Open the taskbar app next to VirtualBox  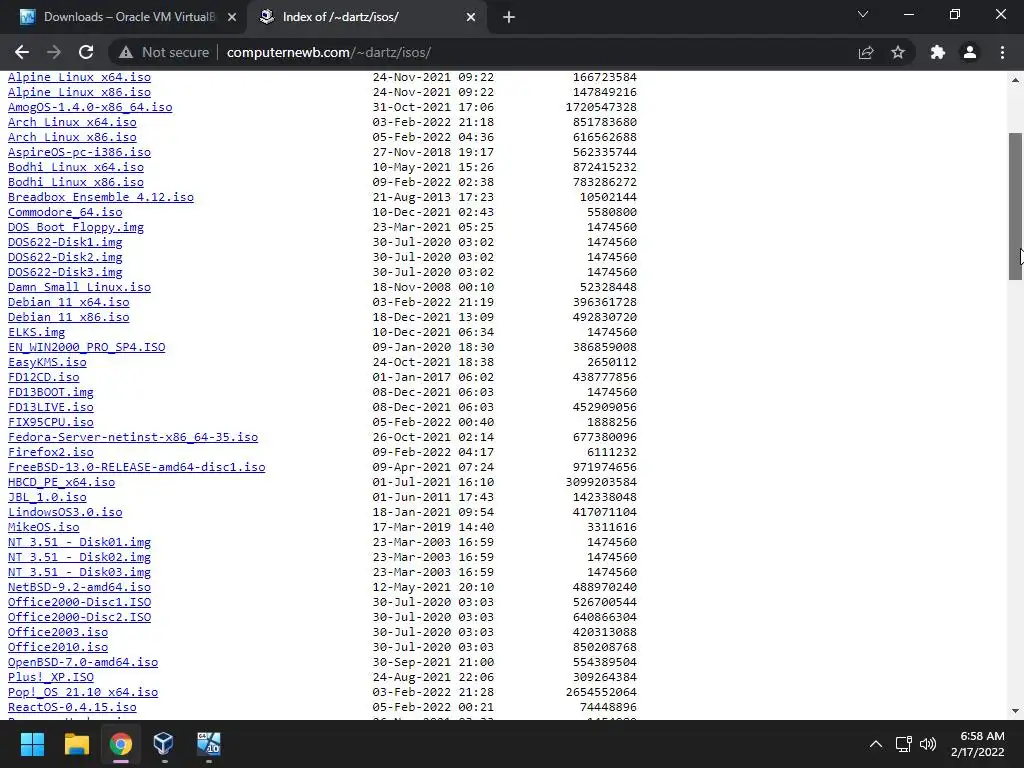click(208, 744)
